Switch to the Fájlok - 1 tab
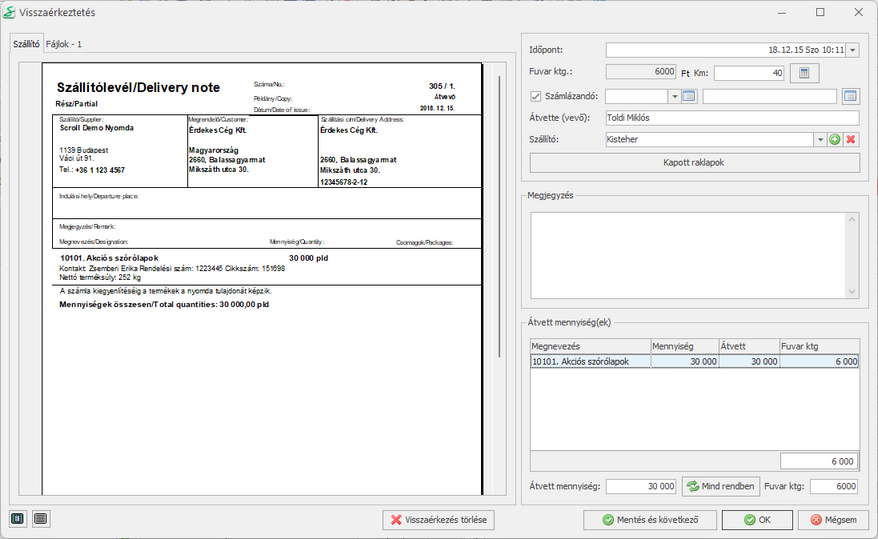878x539 pixels. (64, 44)
